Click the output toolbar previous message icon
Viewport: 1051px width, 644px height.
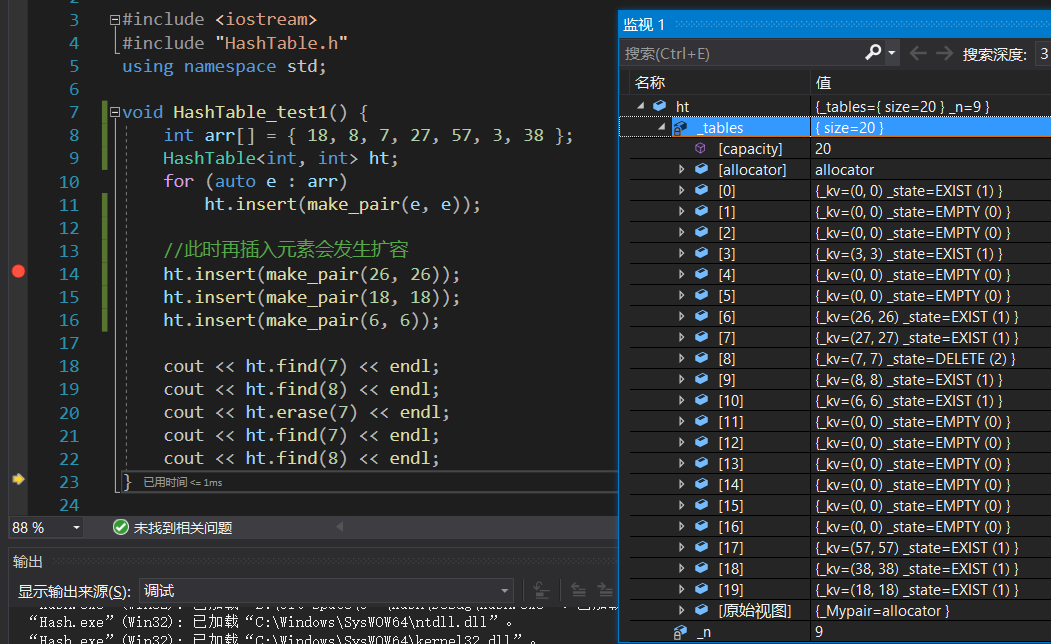click(x=578, y=590)
